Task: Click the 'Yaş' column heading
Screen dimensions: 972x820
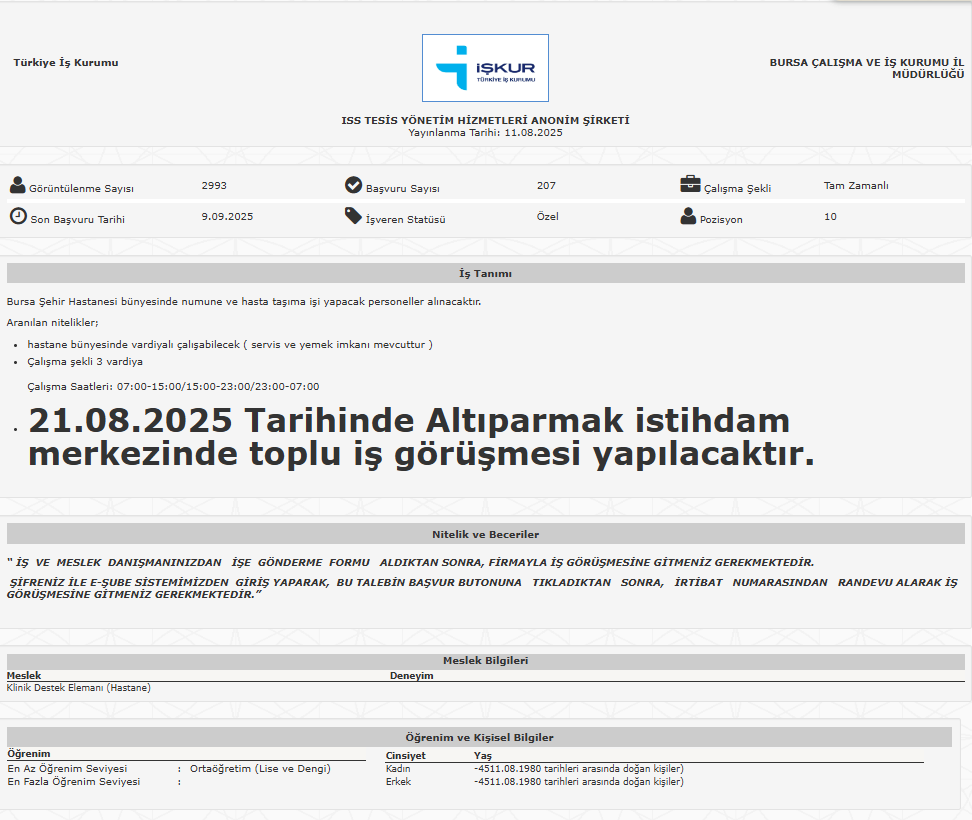Action: coord(483,756)
